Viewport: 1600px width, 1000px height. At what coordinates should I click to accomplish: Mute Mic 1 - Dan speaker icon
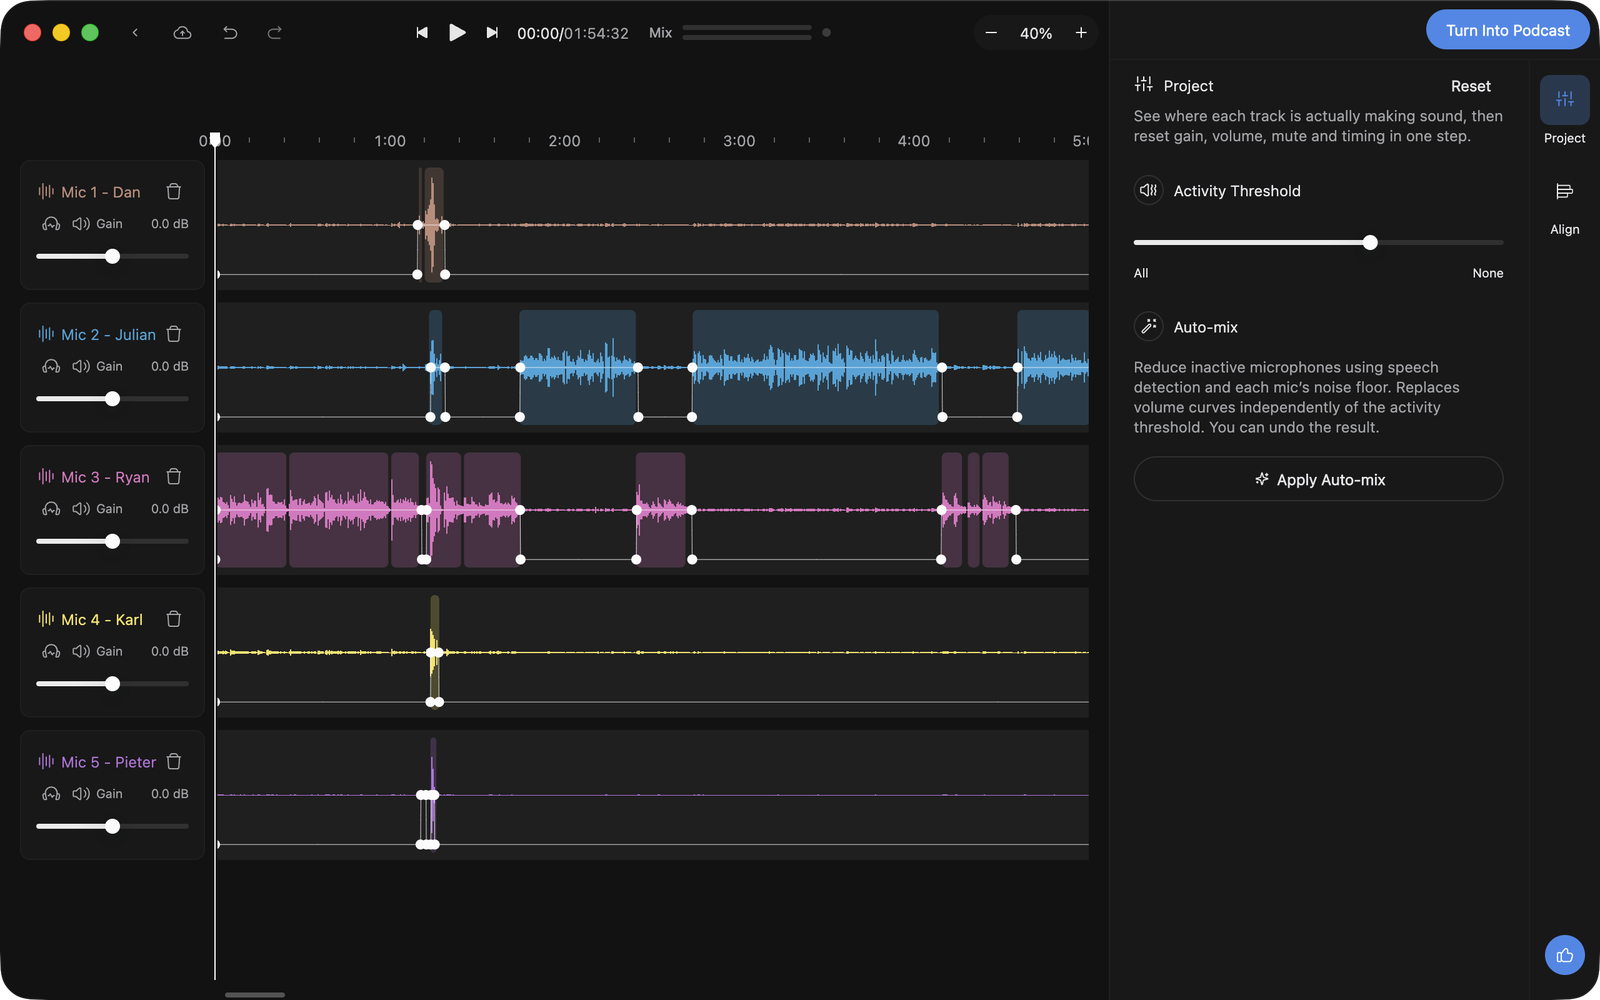[x=81, y=224]
